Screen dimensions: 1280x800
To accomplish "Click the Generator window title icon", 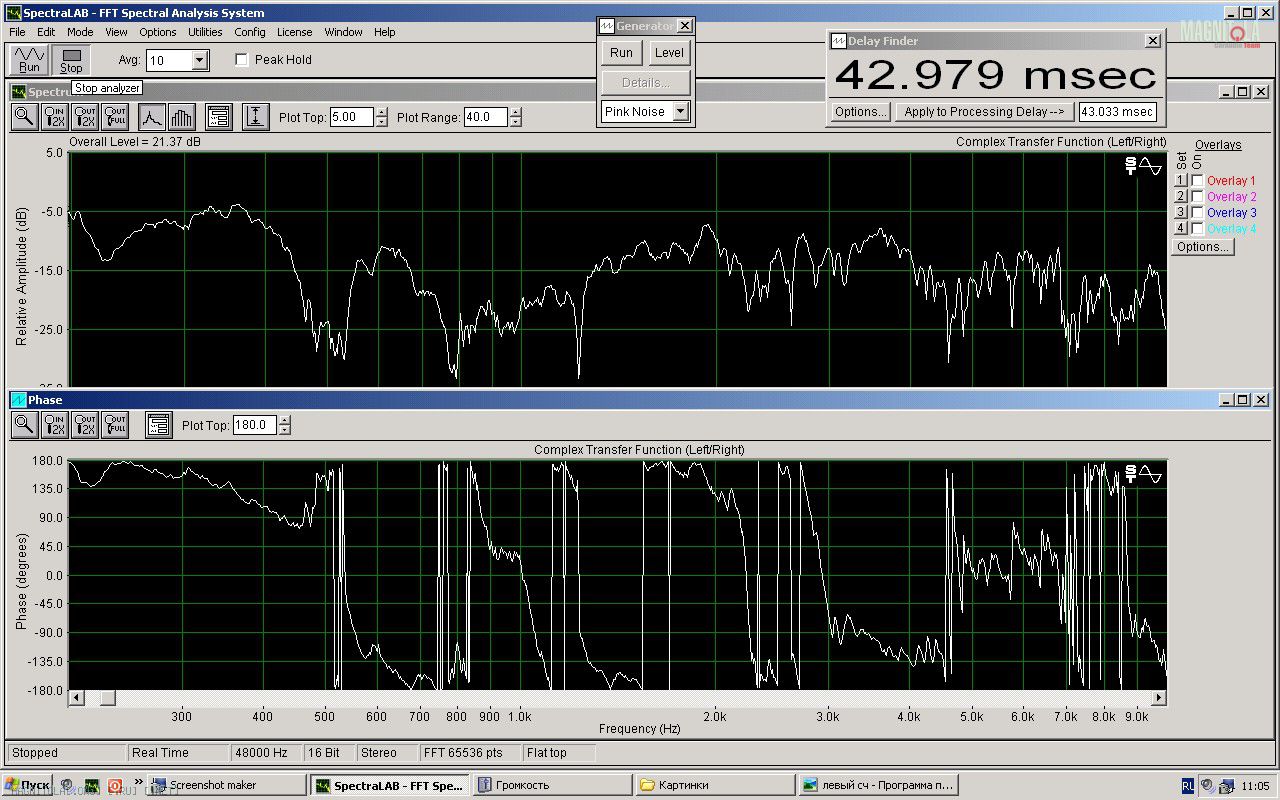I will click(x=606, y=26).
